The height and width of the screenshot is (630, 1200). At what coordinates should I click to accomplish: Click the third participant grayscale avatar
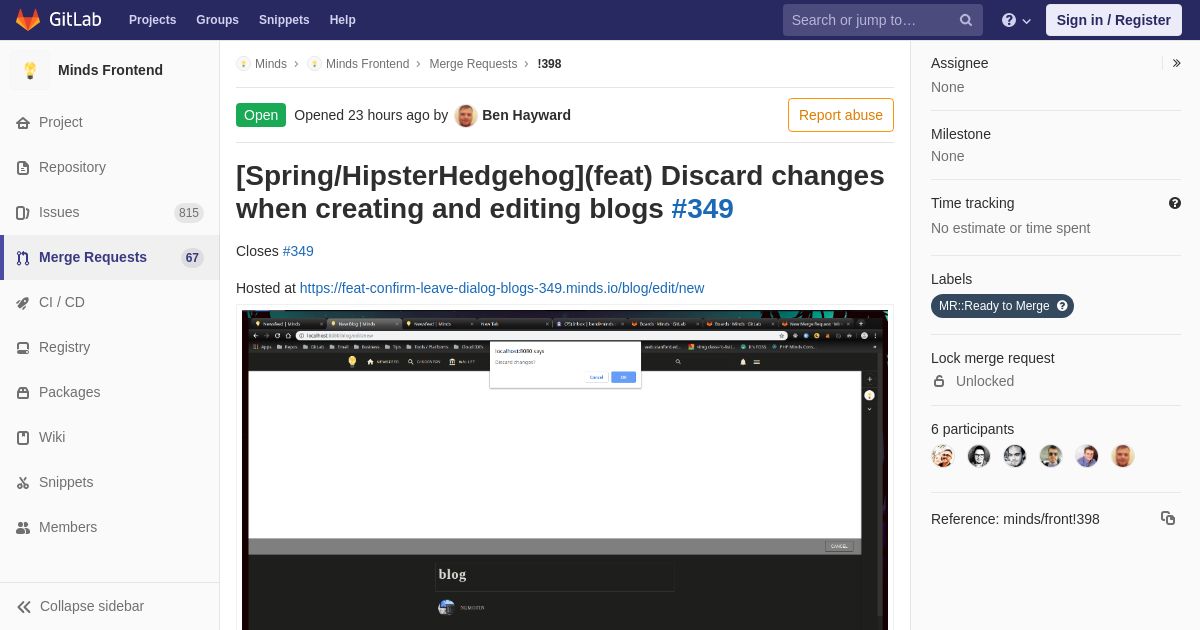click(1015, 456)
